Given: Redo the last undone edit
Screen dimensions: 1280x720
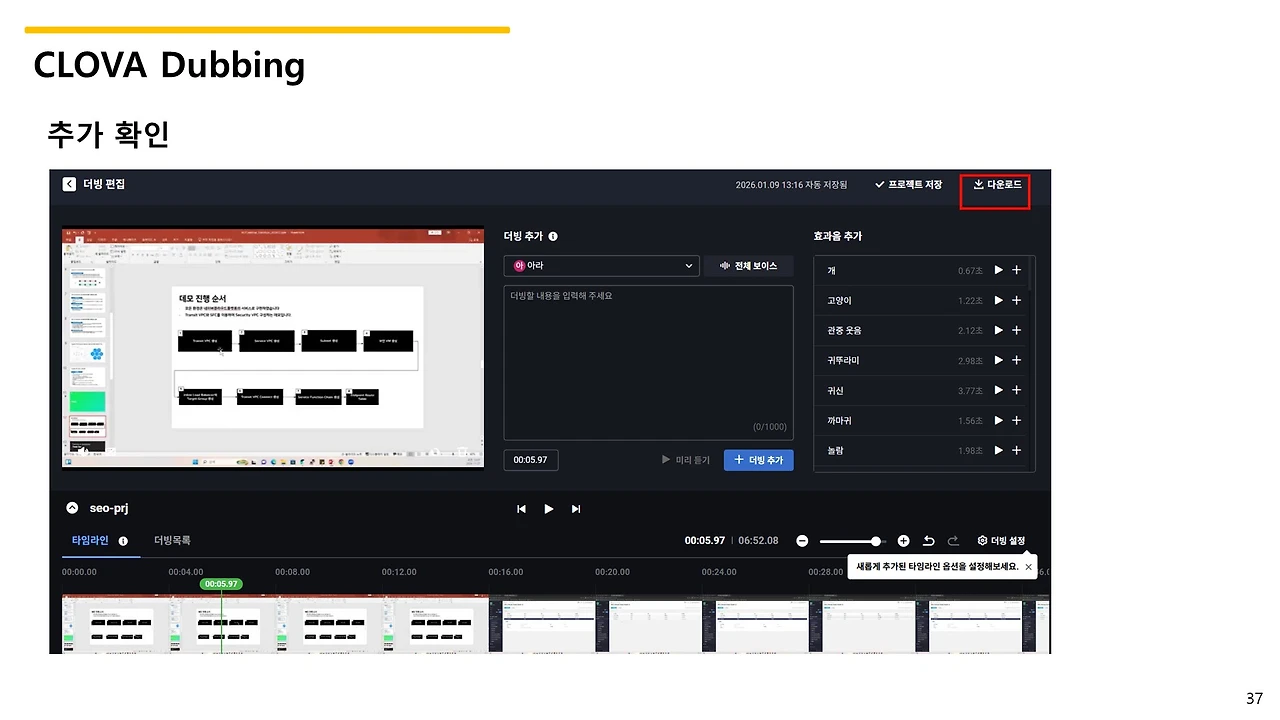Looking at the screenshot, I should coord(953,541).
